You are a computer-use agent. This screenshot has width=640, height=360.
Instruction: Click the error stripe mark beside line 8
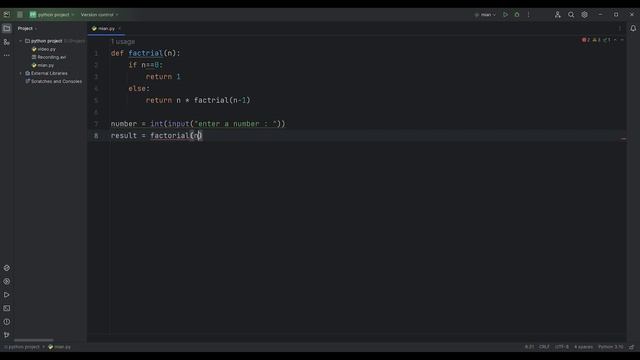coord(623,139)
